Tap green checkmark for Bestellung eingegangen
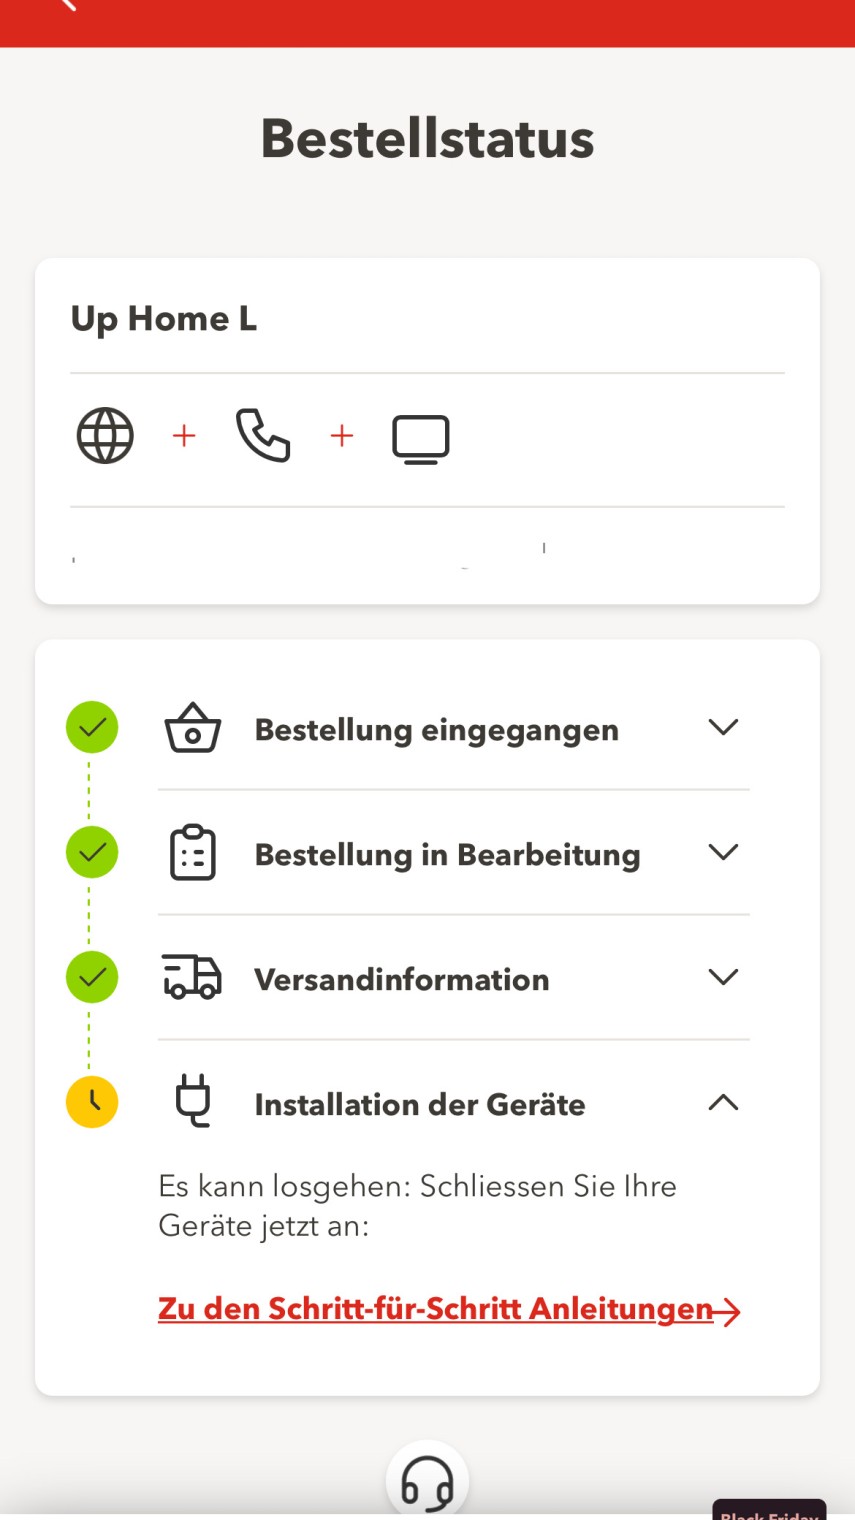The image size is (855, 1520). 92,727
